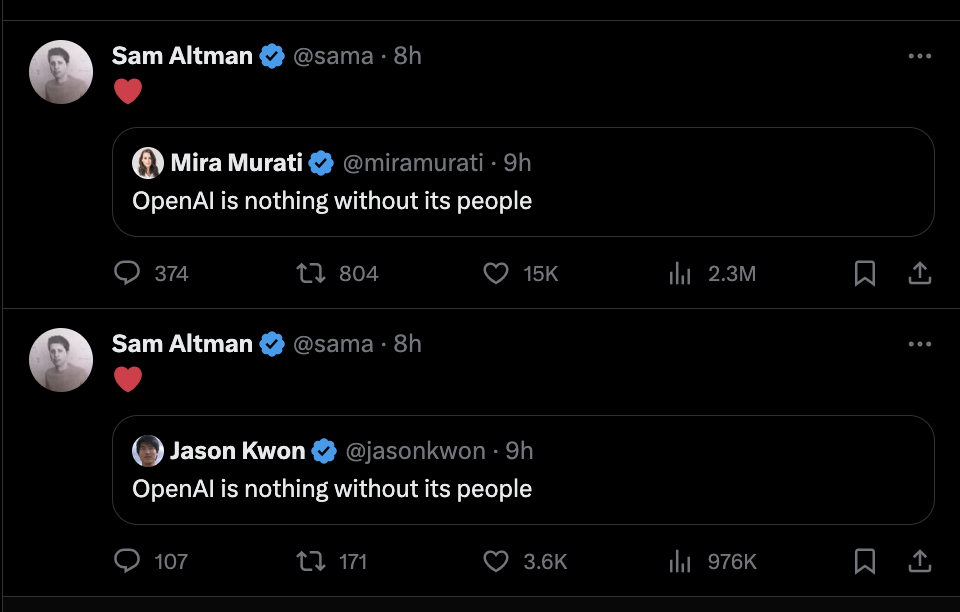Open more options on the first tweet
The width and height of the screenshot is (960, 612).
(x=920, y=56)
